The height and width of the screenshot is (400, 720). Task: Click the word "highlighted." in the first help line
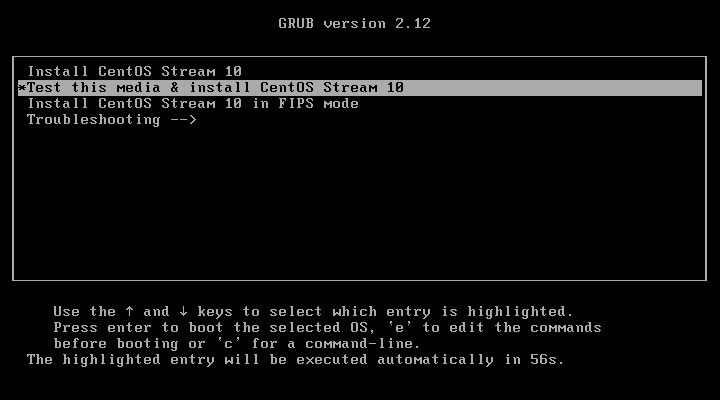(x=520, y=312)
